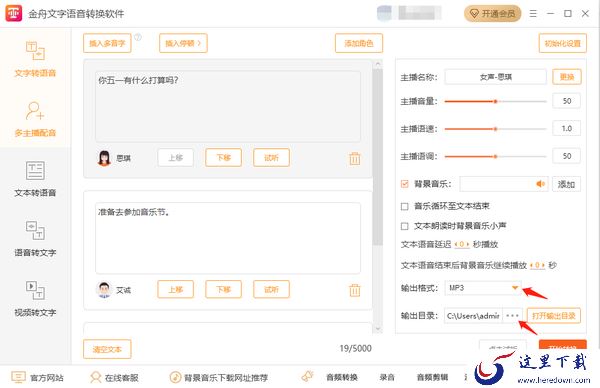Click the 主播名称 field showing 女声-思琪

(x=496, y=77)
